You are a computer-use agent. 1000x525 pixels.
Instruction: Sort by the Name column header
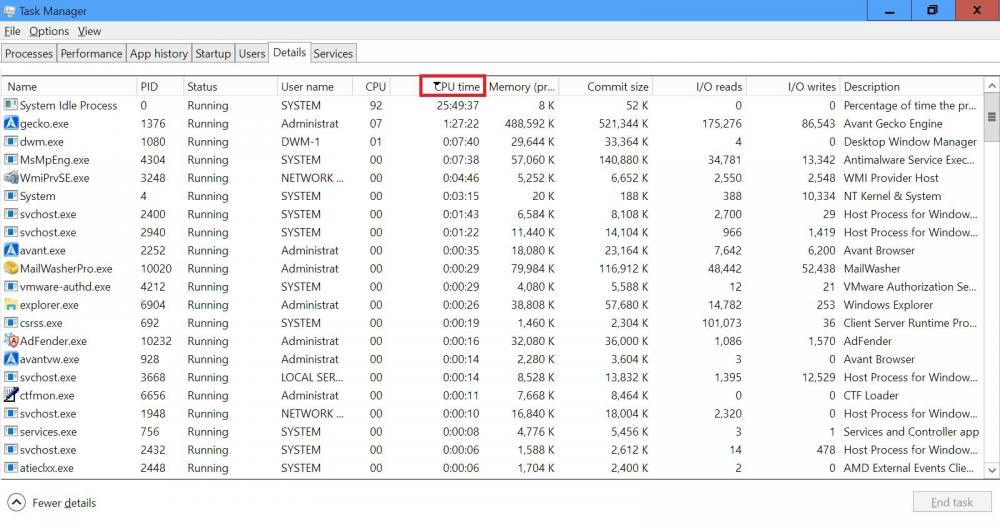click(x=69, y=87)
